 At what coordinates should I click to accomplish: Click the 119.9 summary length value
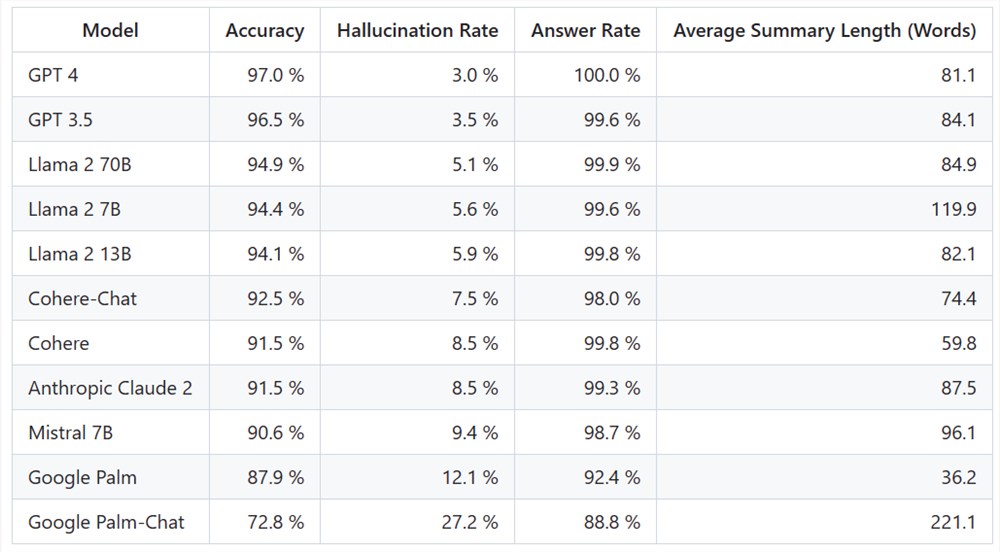point(954,209)
